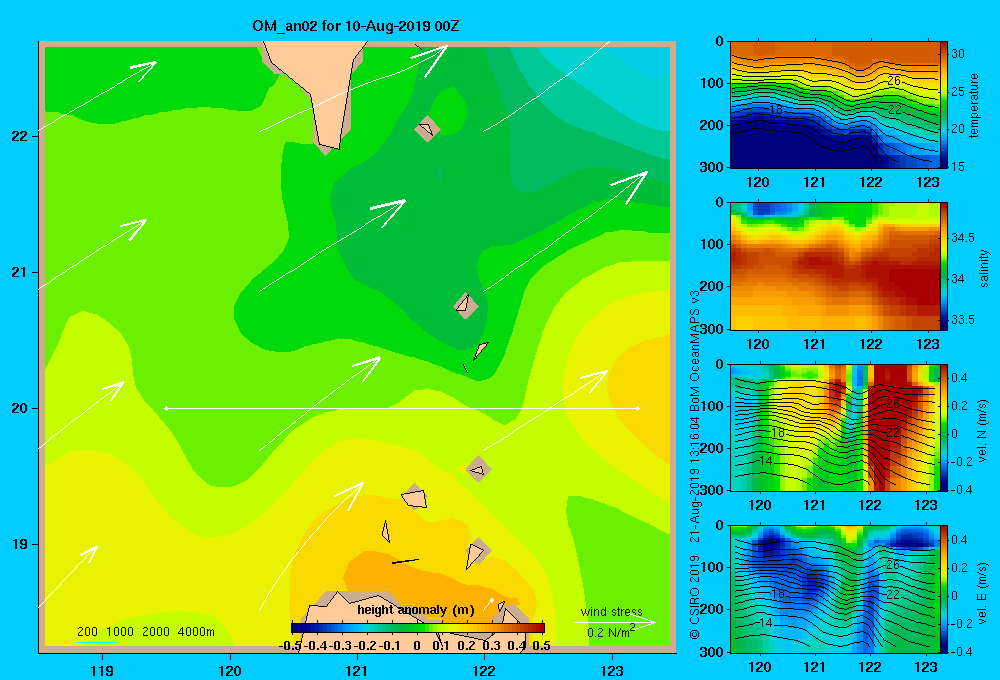Click the 'vel. N (m/s)' label
The image size is (1000, 680).
pyautogui.click(x=983, y=431)
